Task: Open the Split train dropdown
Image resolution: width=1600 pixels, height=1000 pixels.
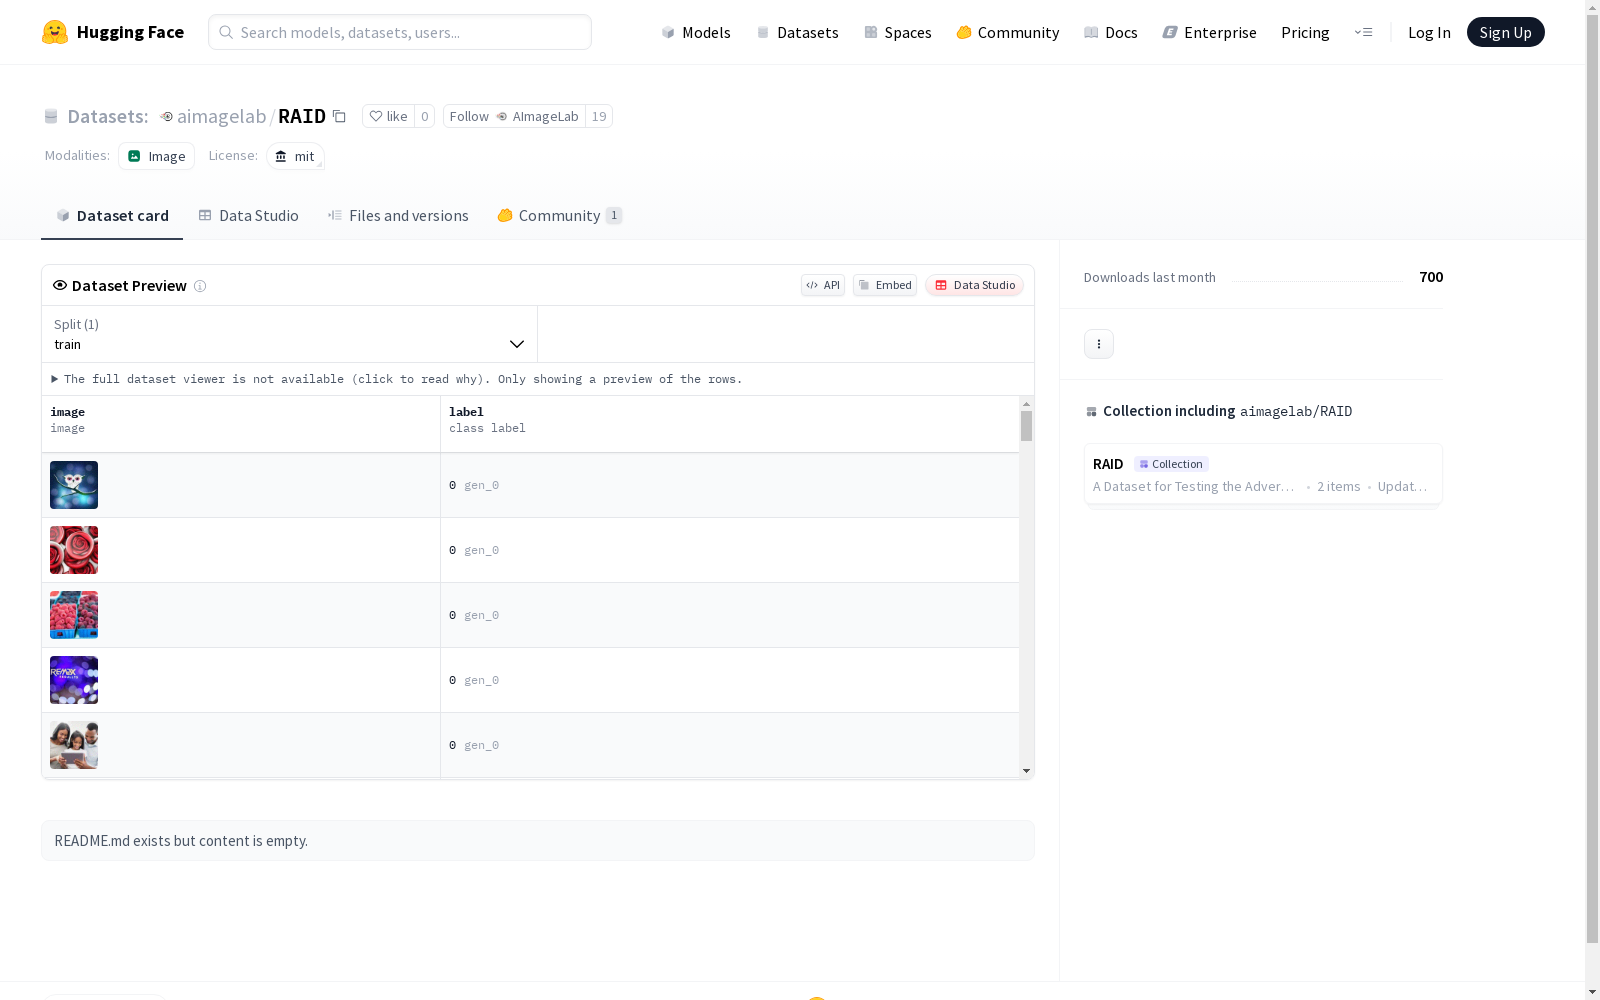Action: (x=290, y=334)
